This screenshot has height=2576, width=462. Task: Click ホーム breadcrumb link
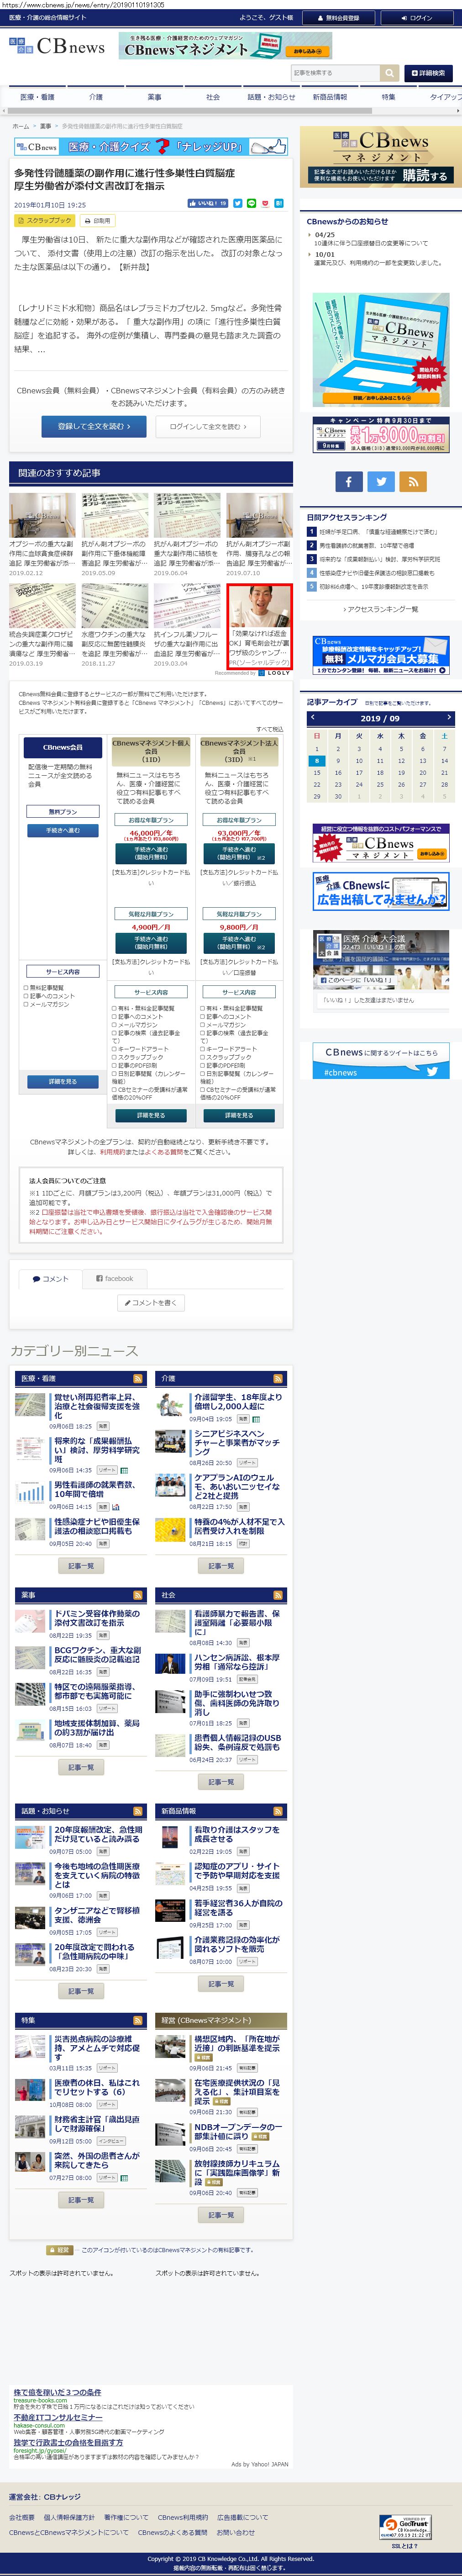[20, 126]
